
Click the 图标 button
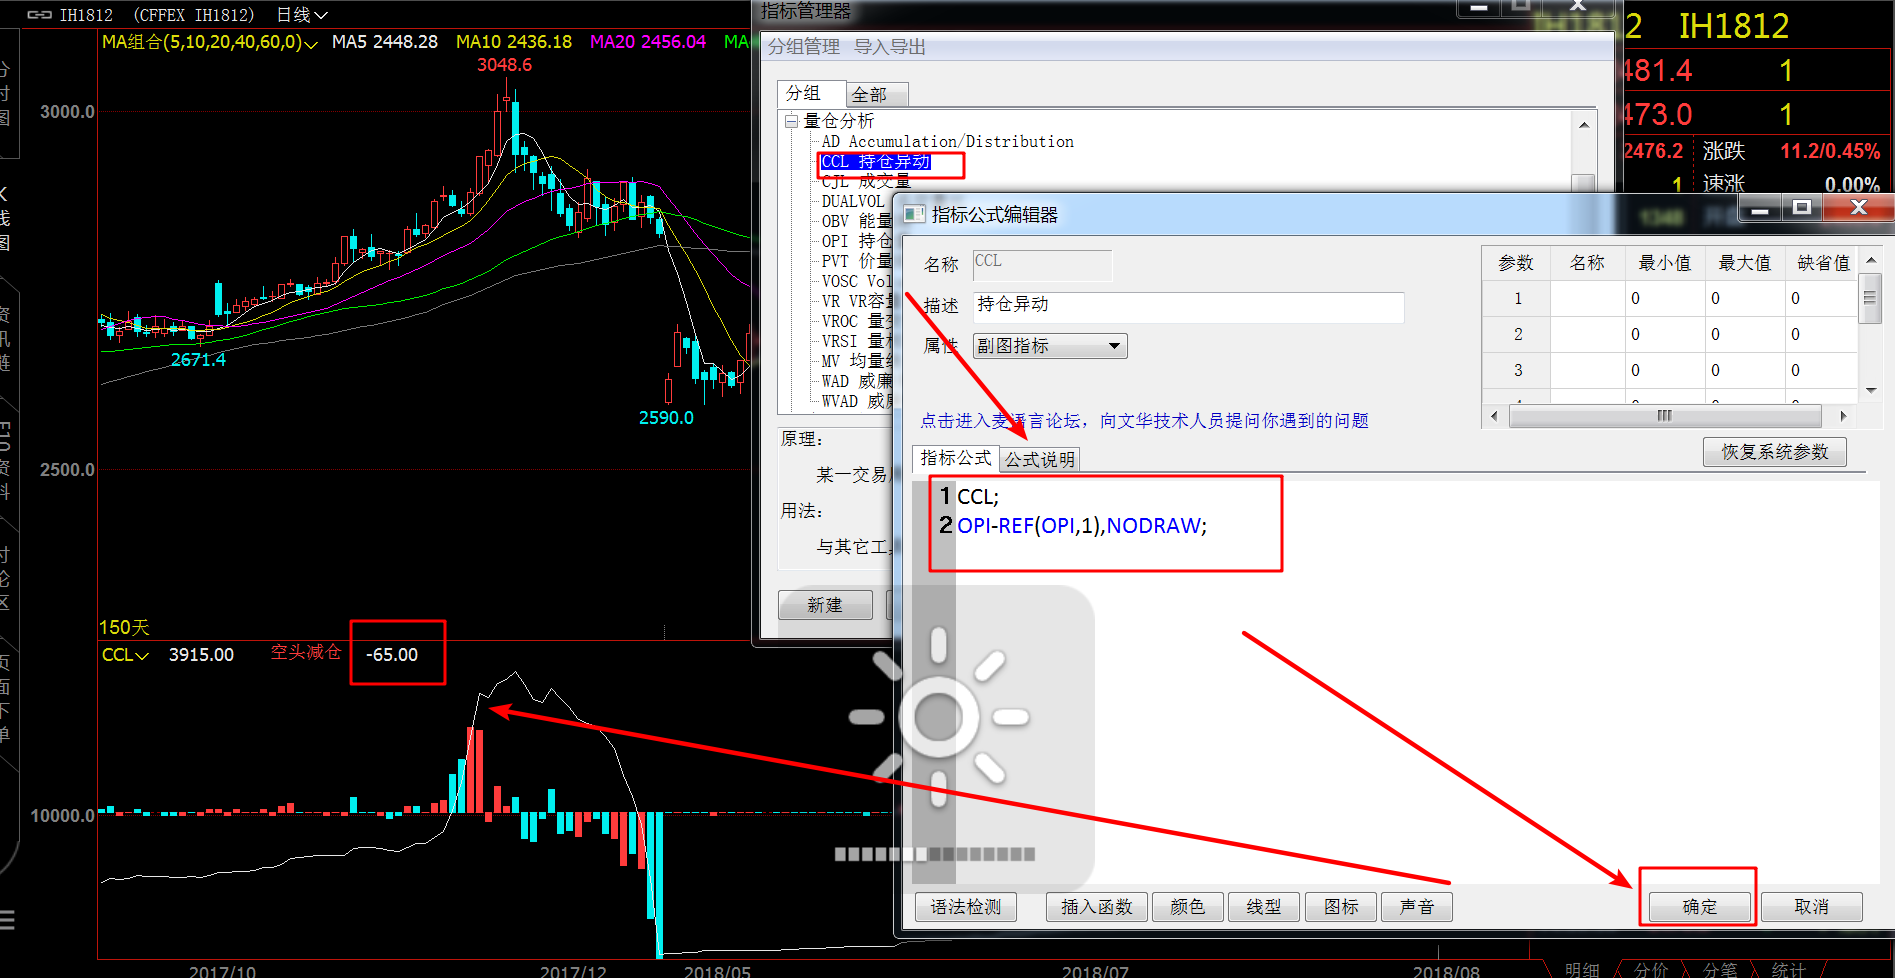(1341, 907)
